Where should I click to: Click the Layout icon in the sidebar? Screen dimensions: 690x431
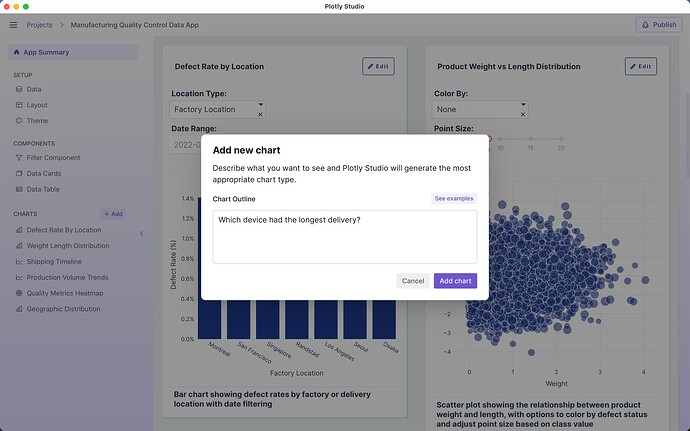pos(19,105)
